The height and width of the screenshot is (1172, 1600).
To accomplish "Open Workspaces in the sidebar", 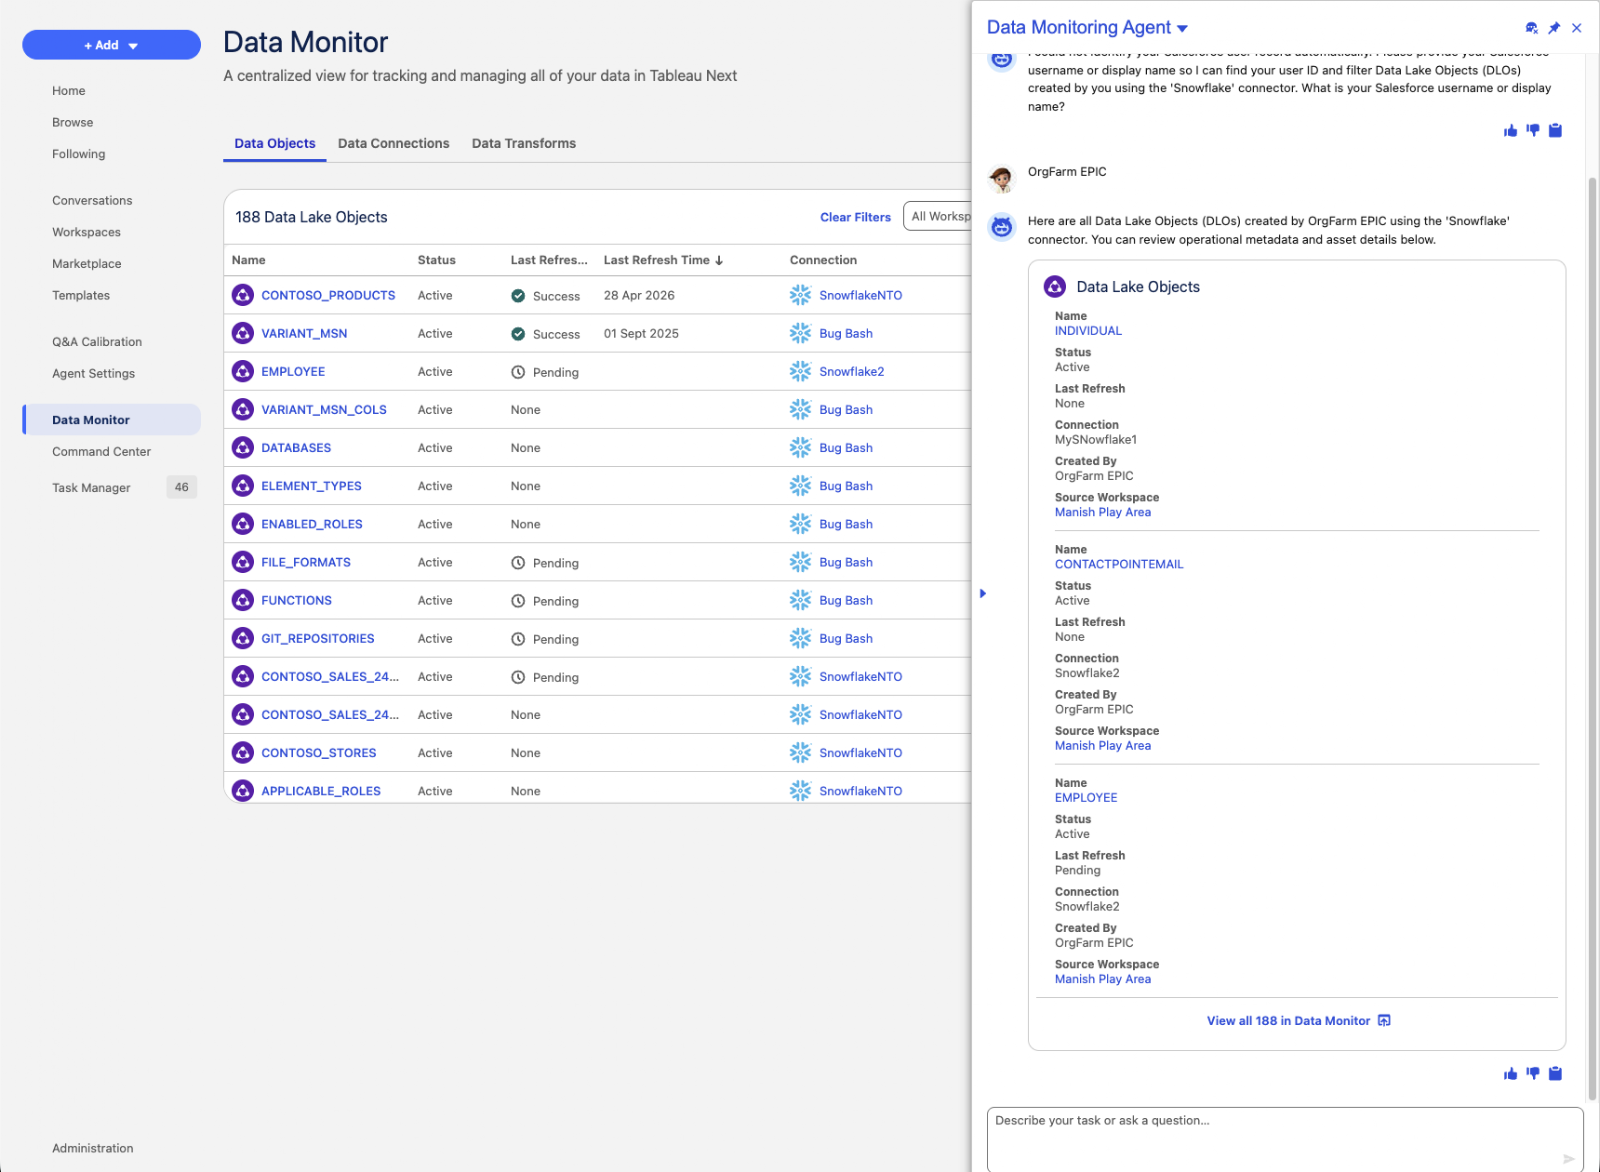I will coord(86,232).
